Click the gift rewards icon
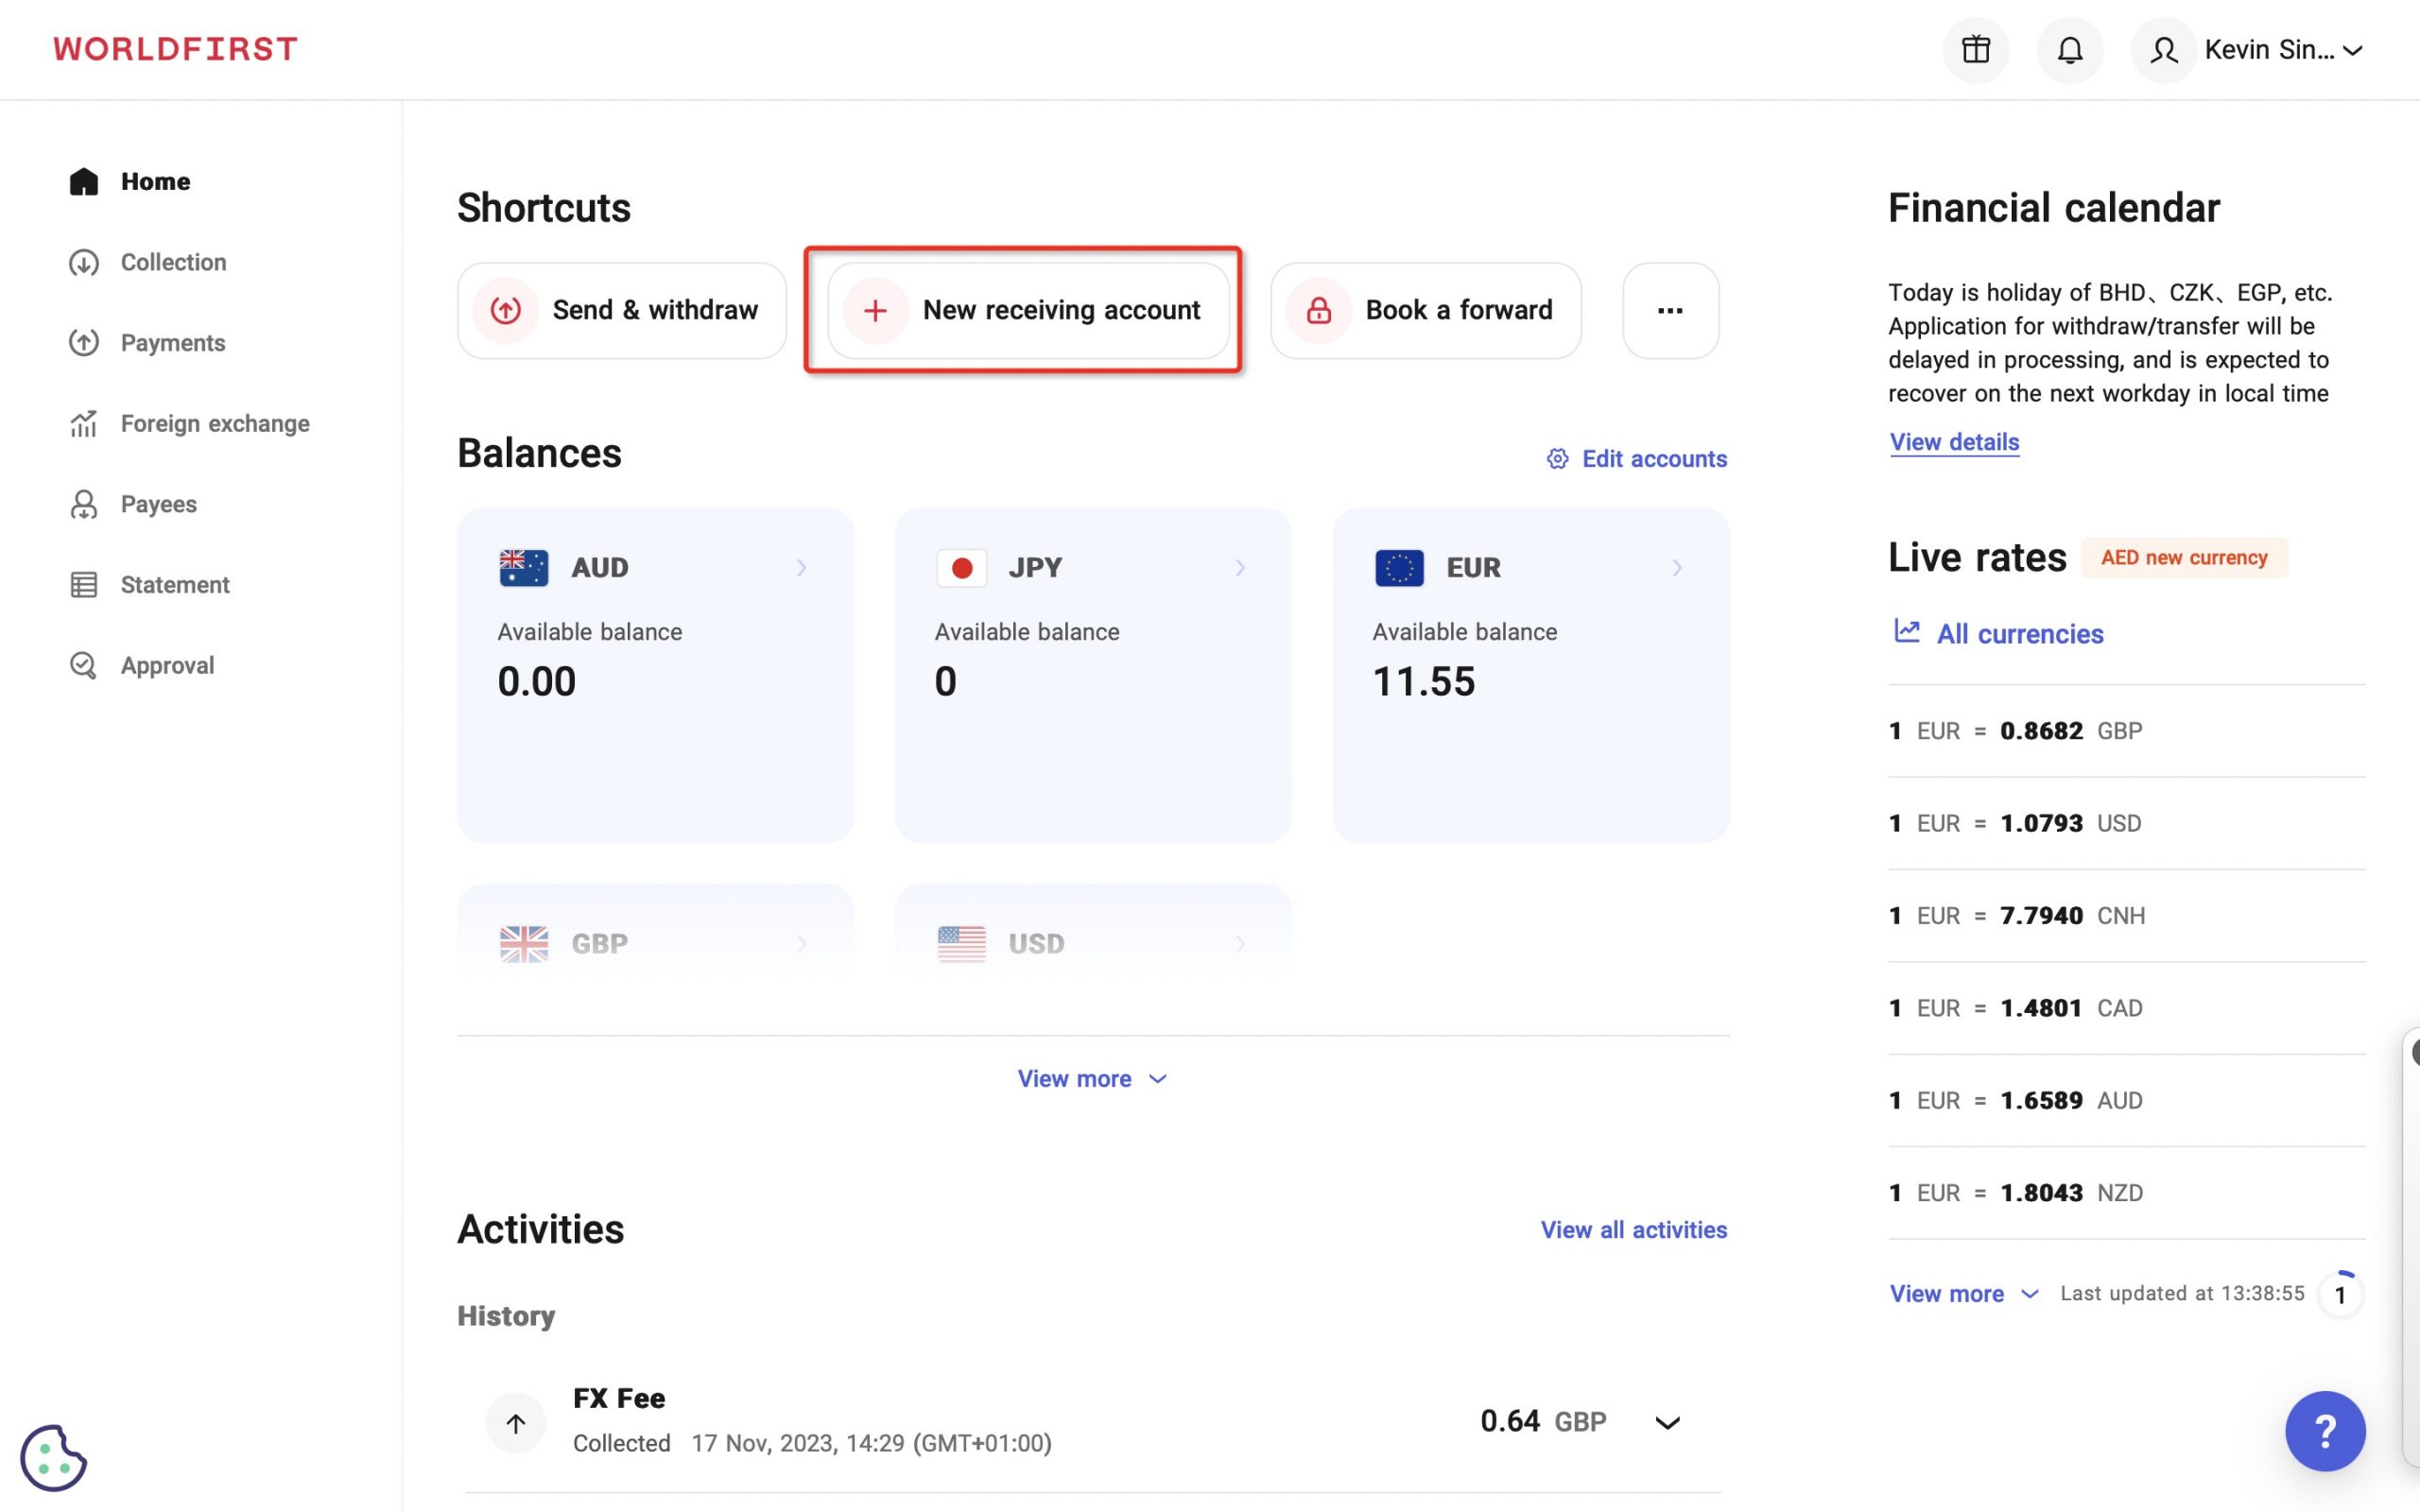 (1975, 49)
